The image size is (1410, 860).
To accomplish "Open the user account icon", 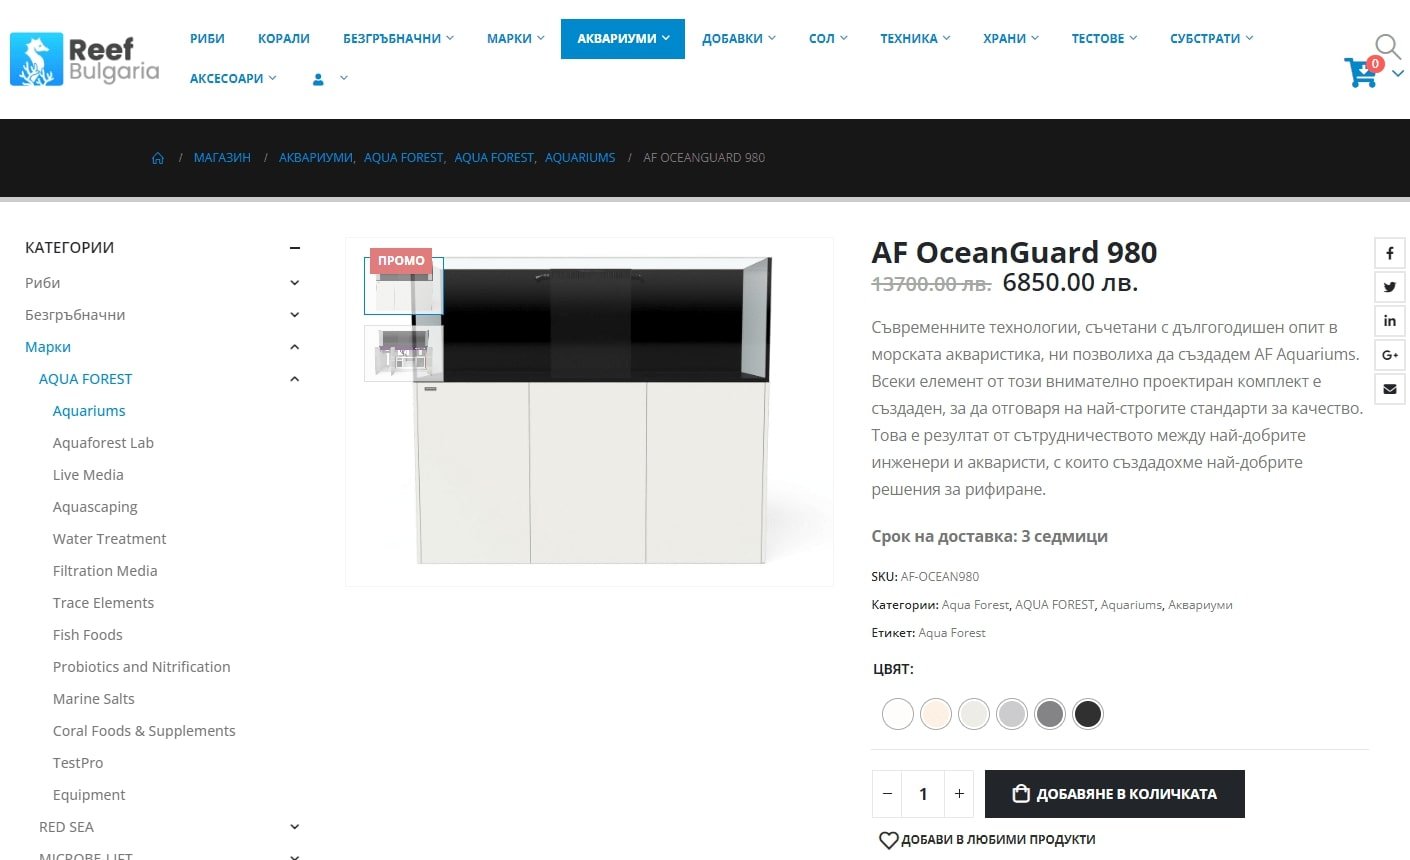I will point(318,78).
